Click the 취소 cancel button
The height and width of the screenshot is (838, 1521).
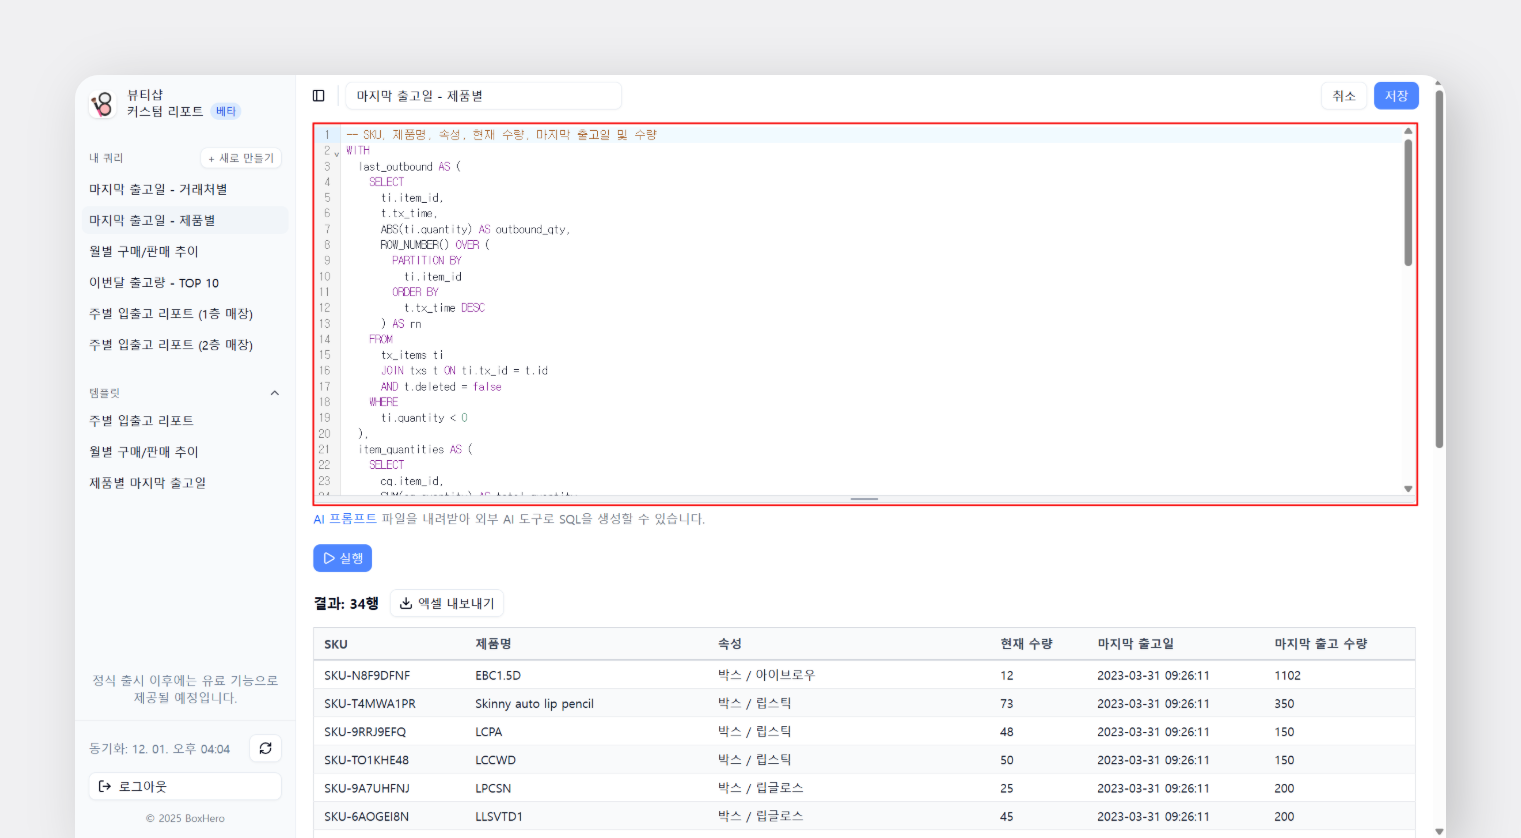click(1344, 95)
